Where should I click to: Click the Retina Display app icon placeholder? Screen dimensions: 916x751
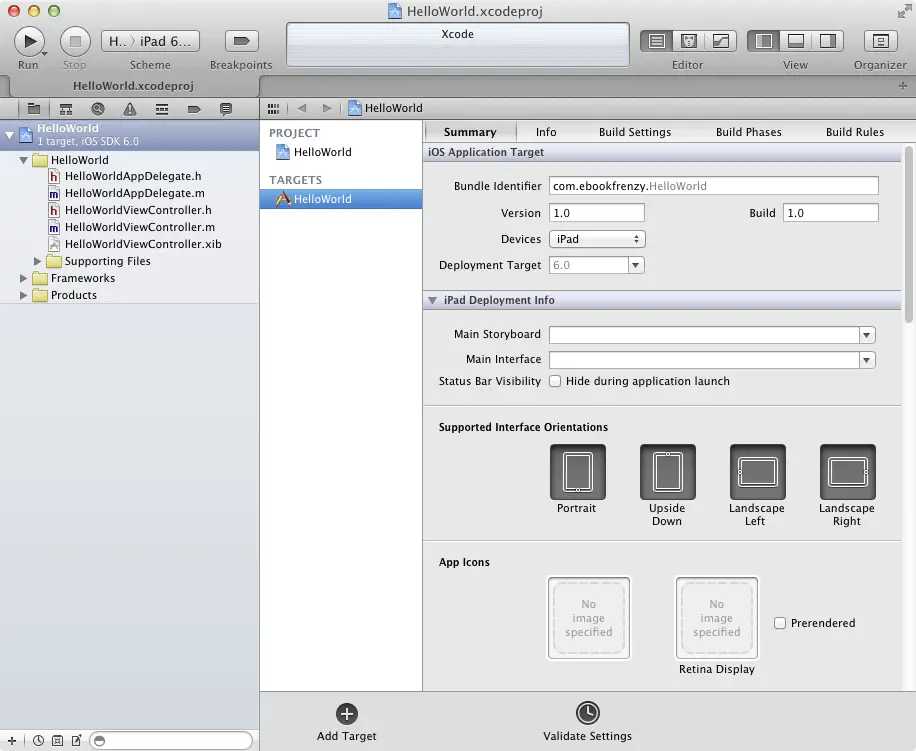coord(716,618)
